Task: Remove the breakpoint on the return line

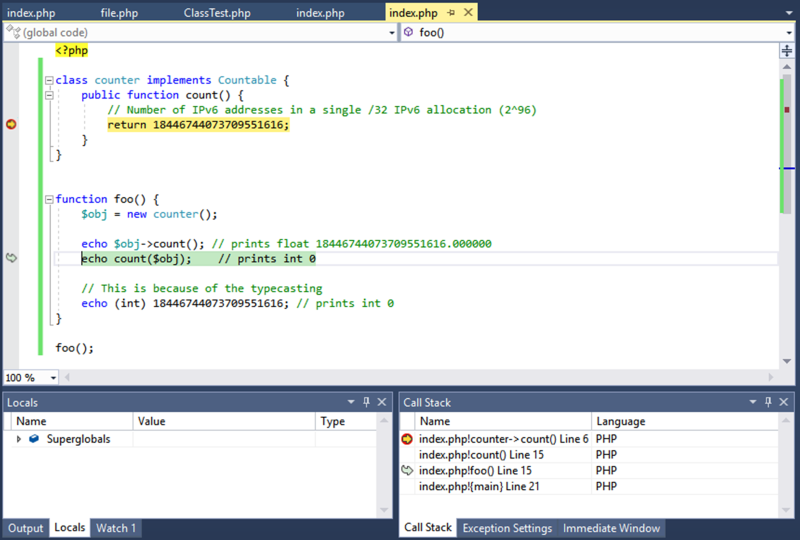Action: point(11,124)
